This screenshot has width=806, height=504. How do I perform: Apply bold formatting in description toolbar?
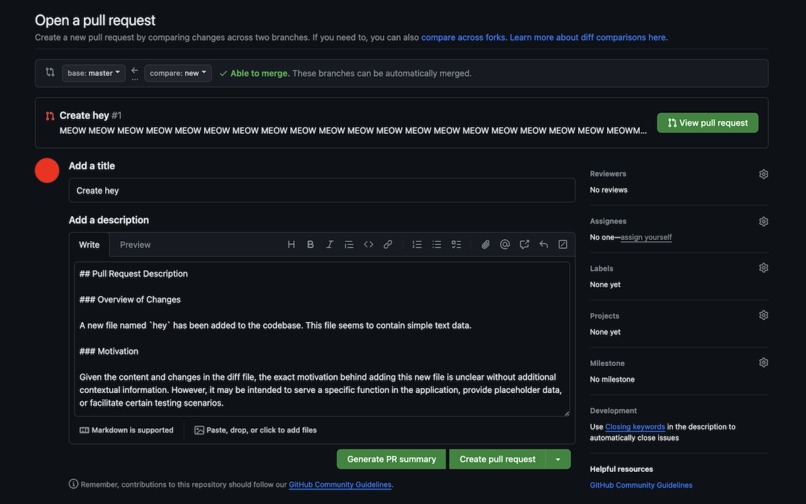[x=310, y=244]
